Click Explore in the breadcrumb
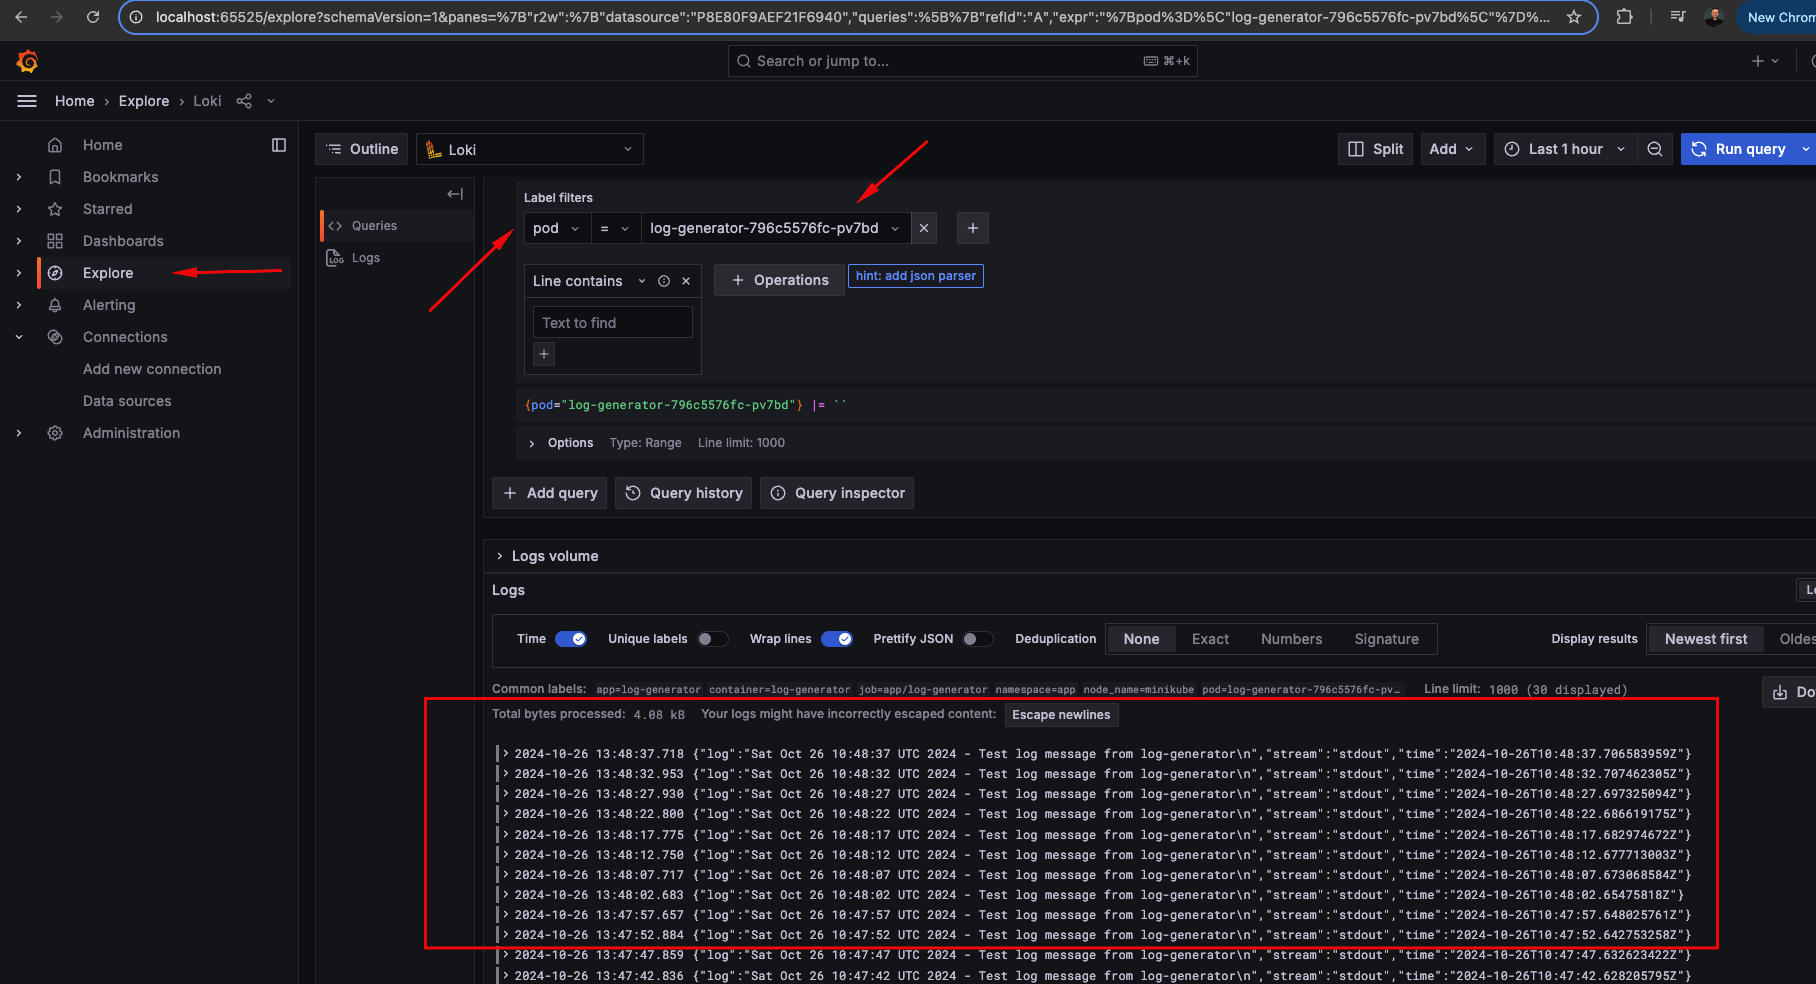Image resolution: width=1816 pixels, height=984 pixels. pyautogui.click(x=144, y=101)
